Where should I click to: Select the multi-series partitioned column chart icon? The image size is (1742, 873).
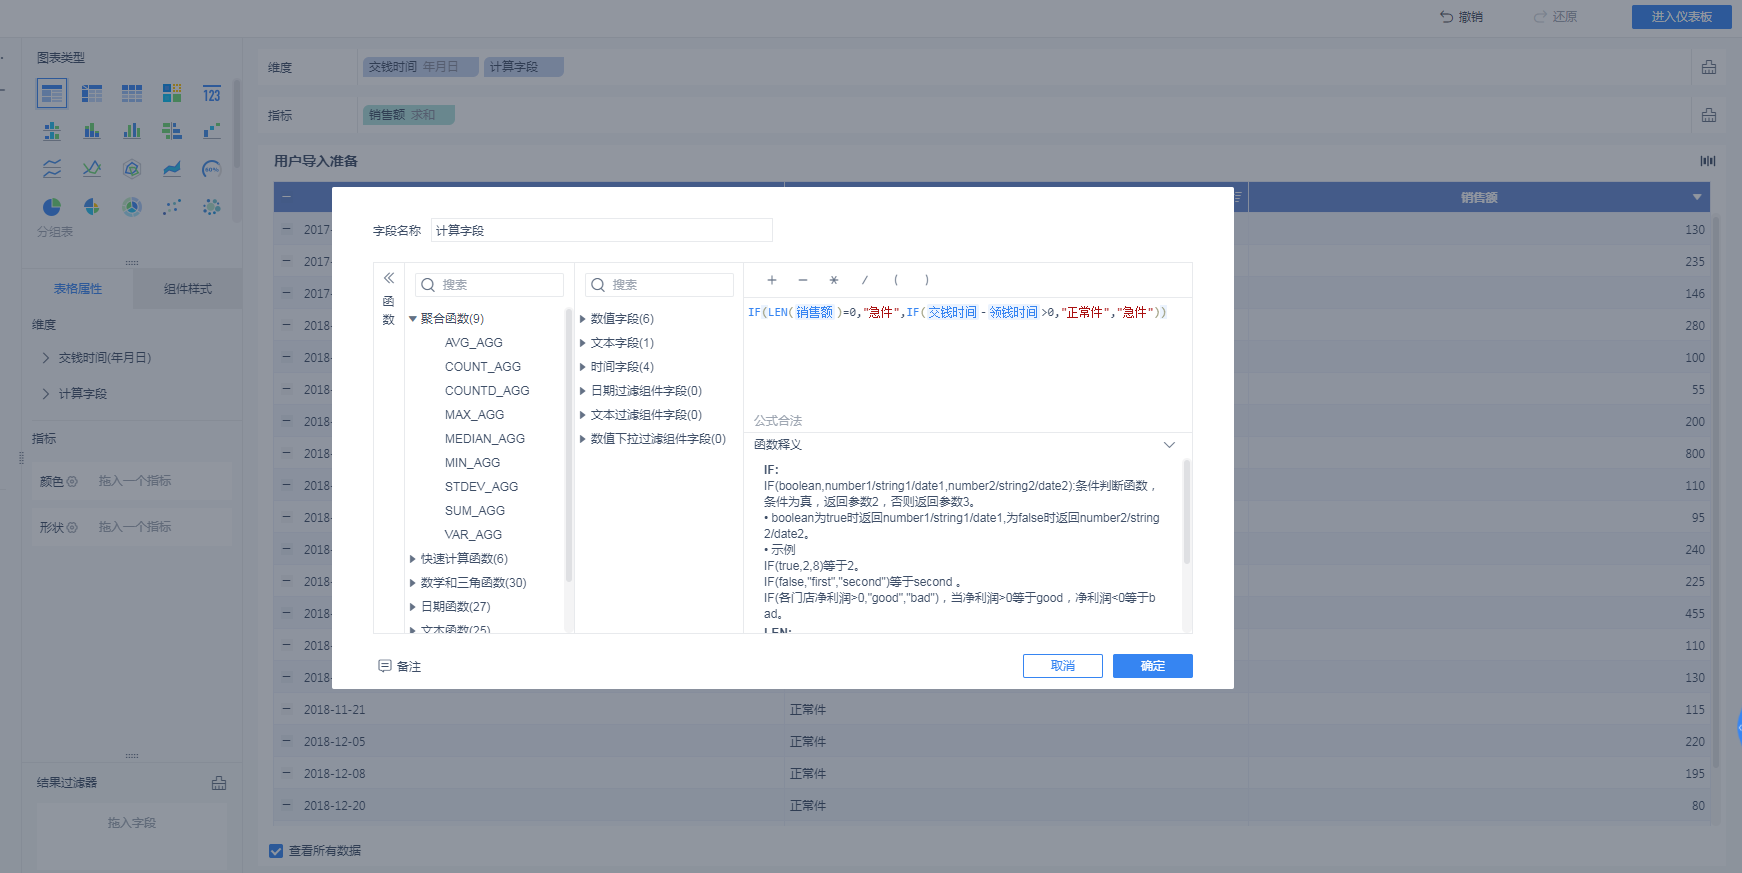[52, 131]
